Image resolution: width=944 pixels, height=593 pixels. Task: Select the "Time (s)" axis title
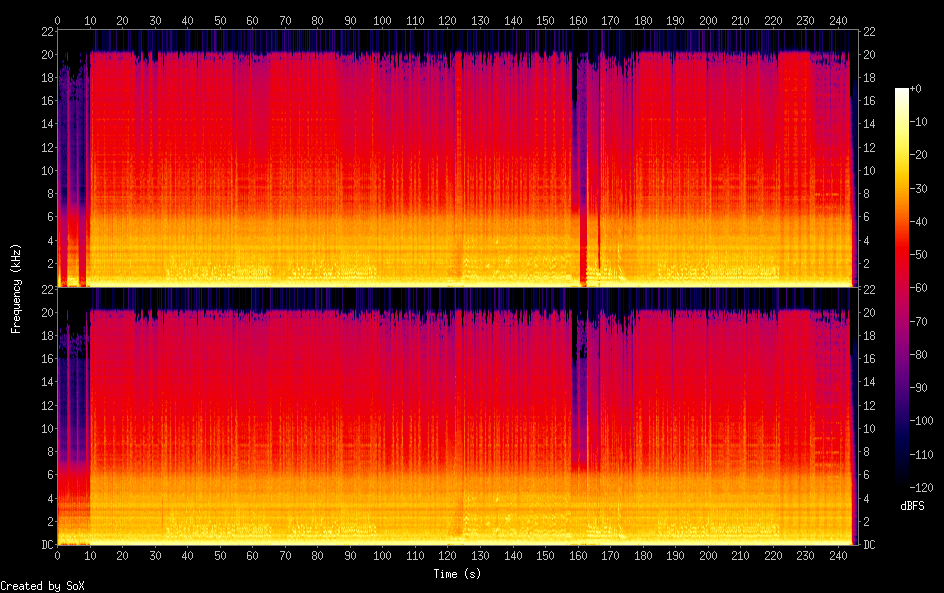(x=457, y=574)
